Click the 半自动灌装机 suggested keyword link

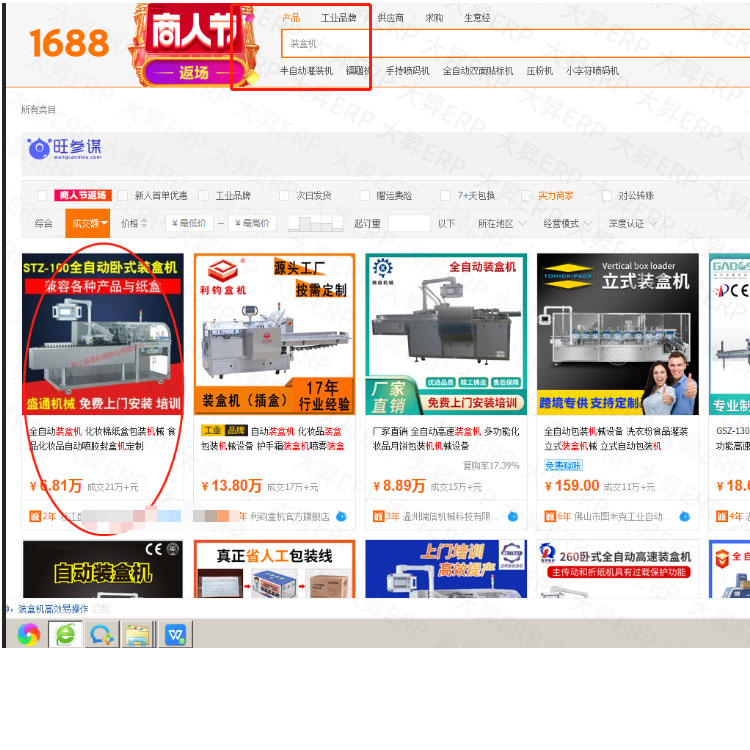[x=306, y=71]
